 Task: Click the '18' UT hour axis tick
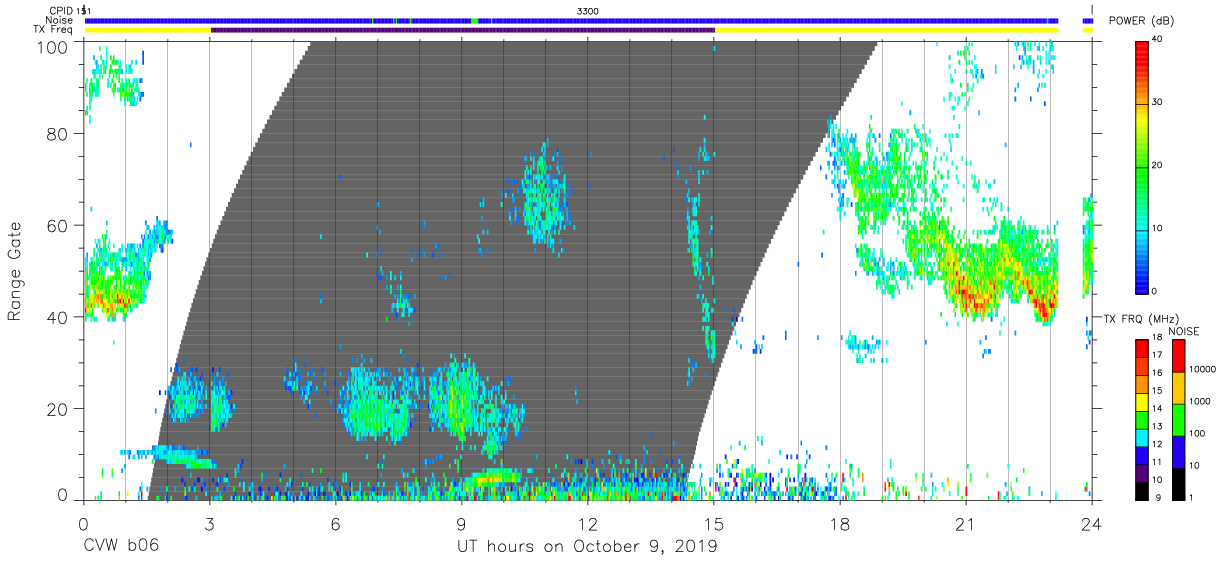pos(840,523)
